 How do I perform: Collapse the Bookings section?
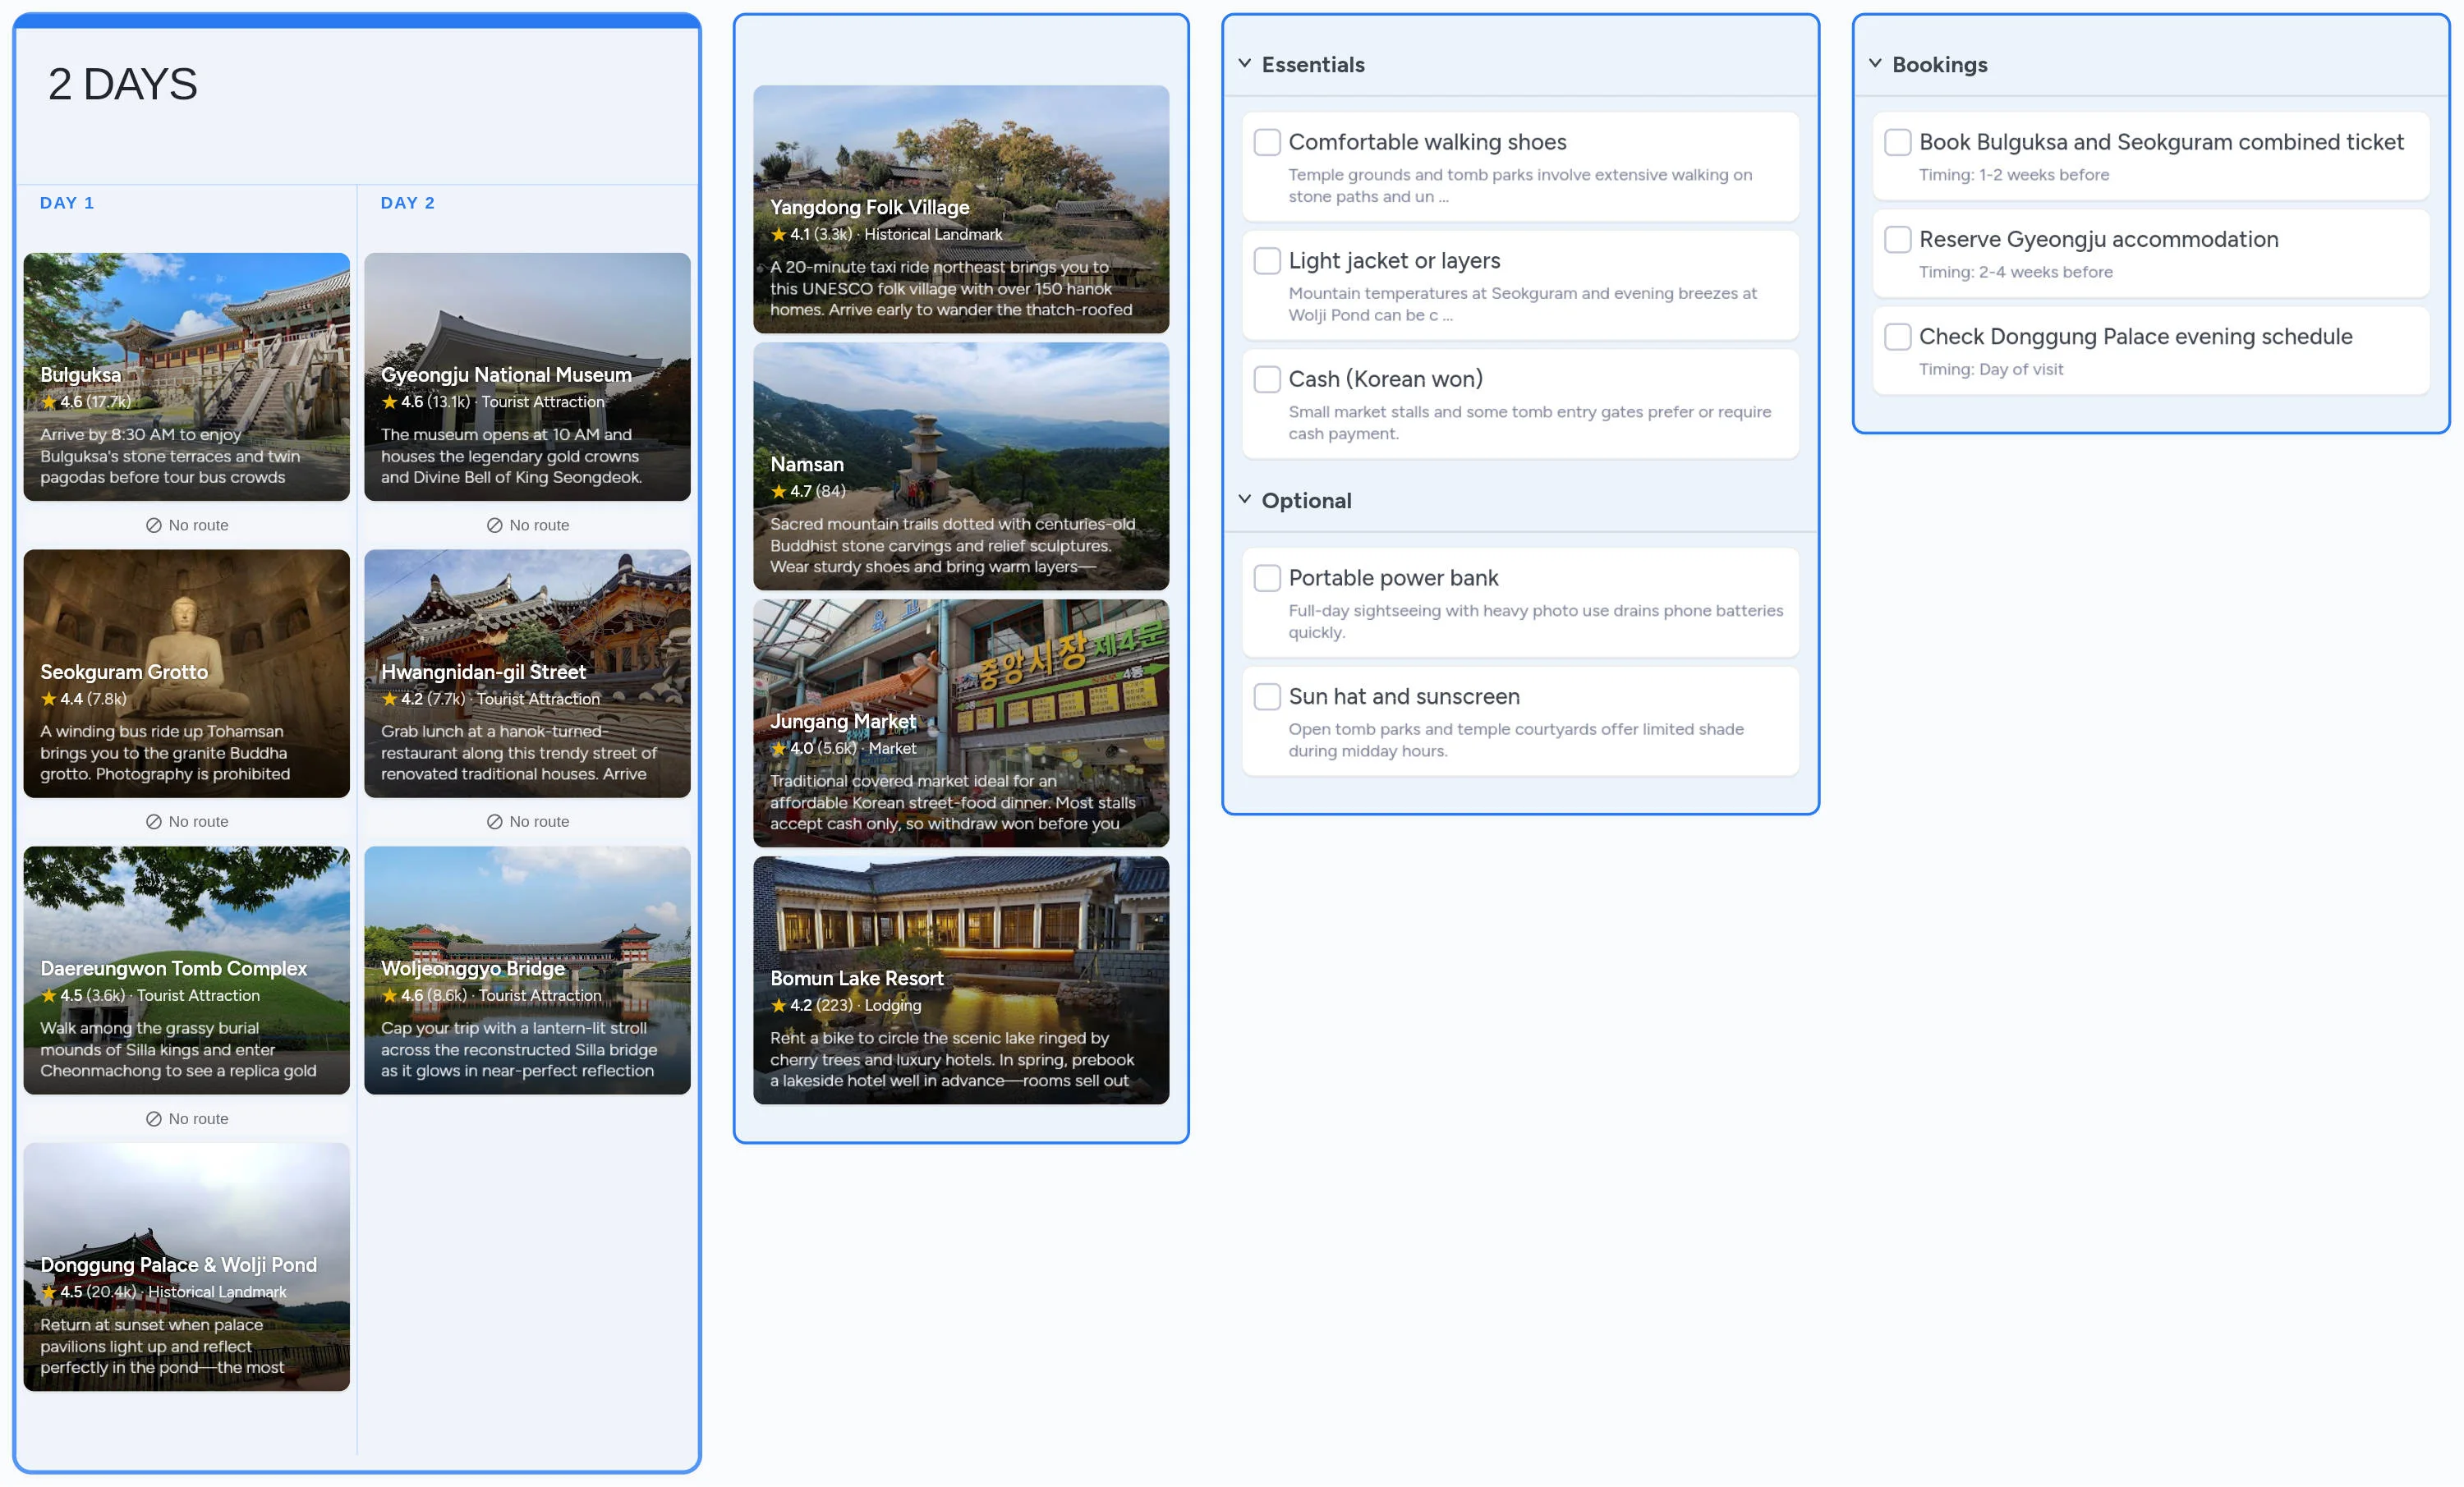click(1874, 62)
